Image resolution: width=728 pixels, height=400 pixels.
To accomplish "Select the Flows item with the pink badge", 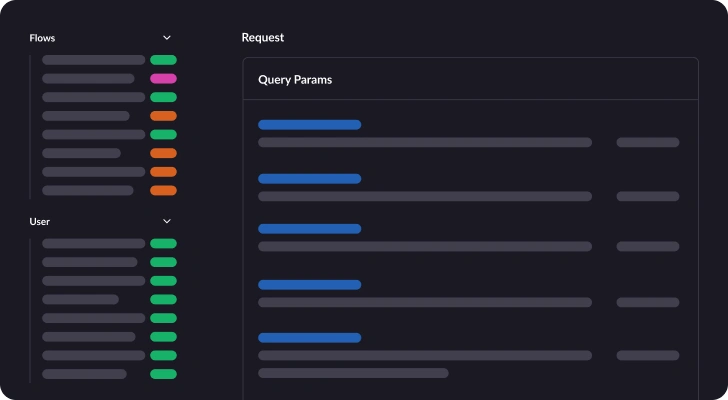I will (x=88, y=78).
